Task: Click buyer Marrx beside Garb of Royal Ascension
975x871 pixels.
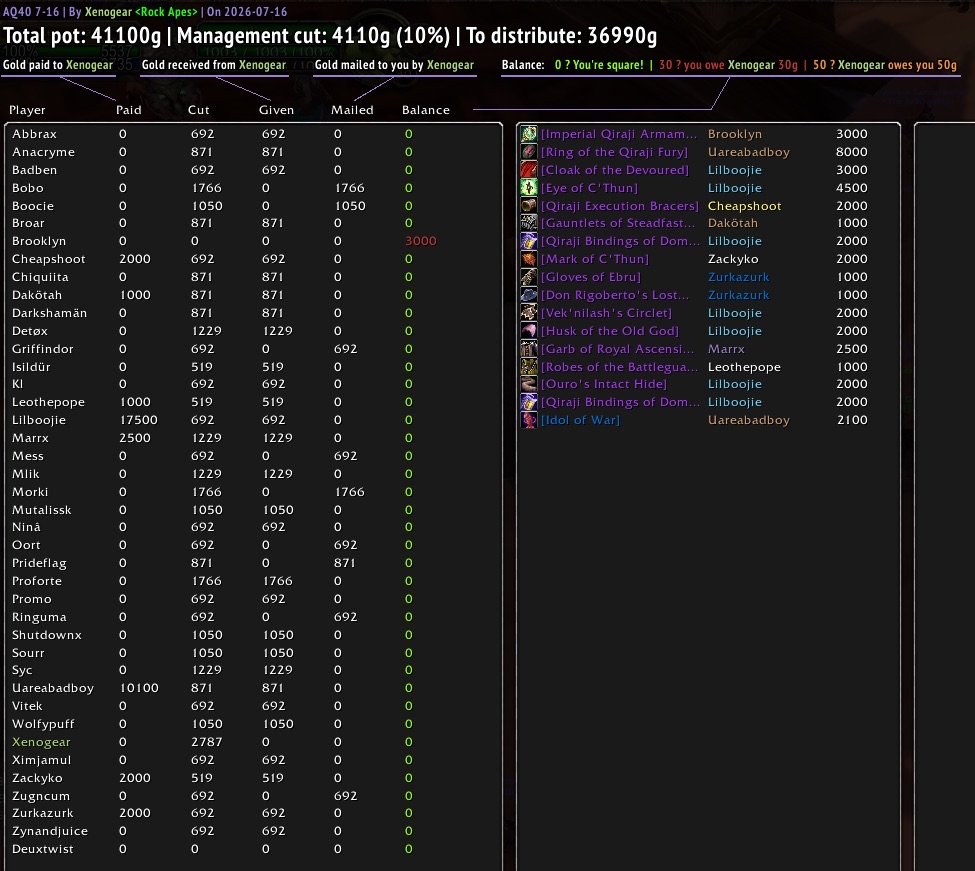Action: 726,349
